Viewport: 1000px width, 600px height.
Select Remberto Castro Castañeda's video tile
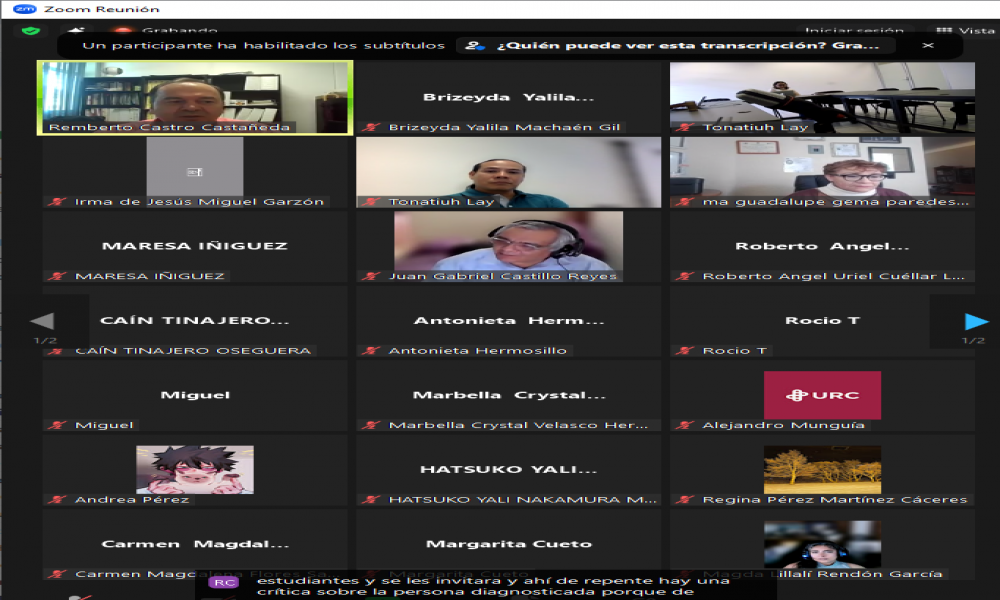click(x=195, y=96)
